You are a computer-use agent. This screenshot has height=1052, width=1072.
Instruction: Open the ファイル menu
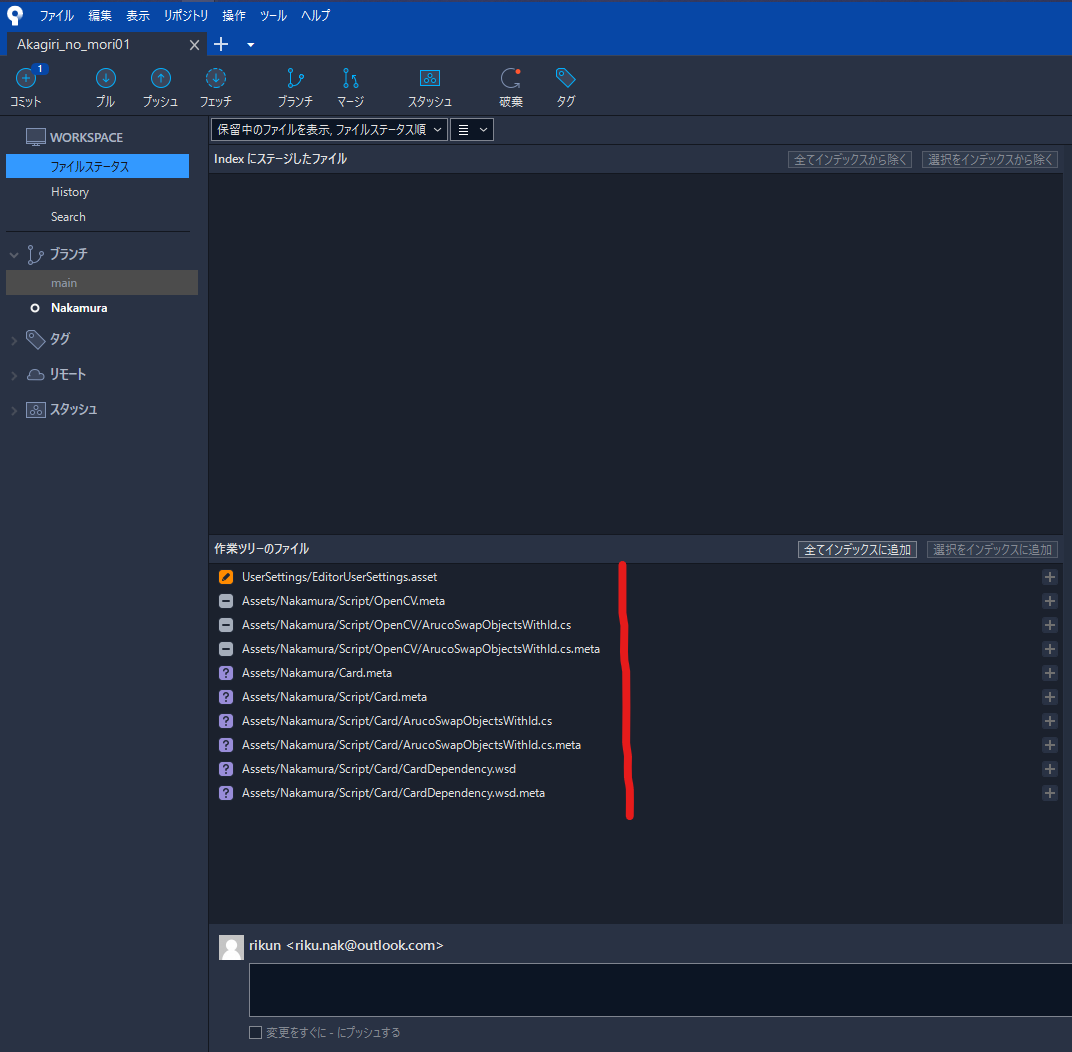coord(56,15)
